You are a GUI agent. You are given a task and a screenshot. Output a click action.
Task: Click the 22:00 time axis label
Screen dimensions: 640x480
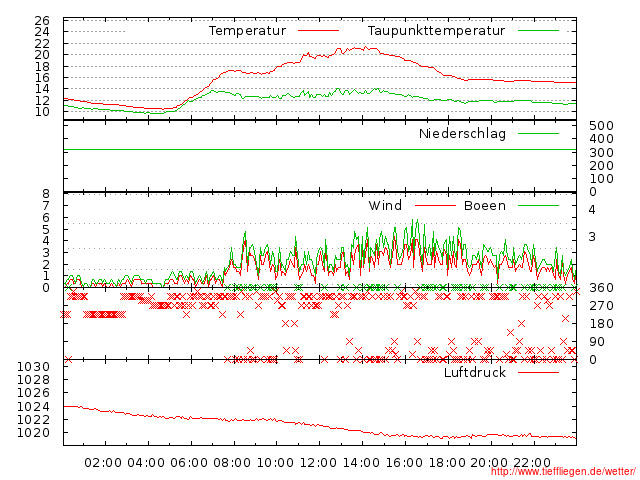(x=532, y=463)
